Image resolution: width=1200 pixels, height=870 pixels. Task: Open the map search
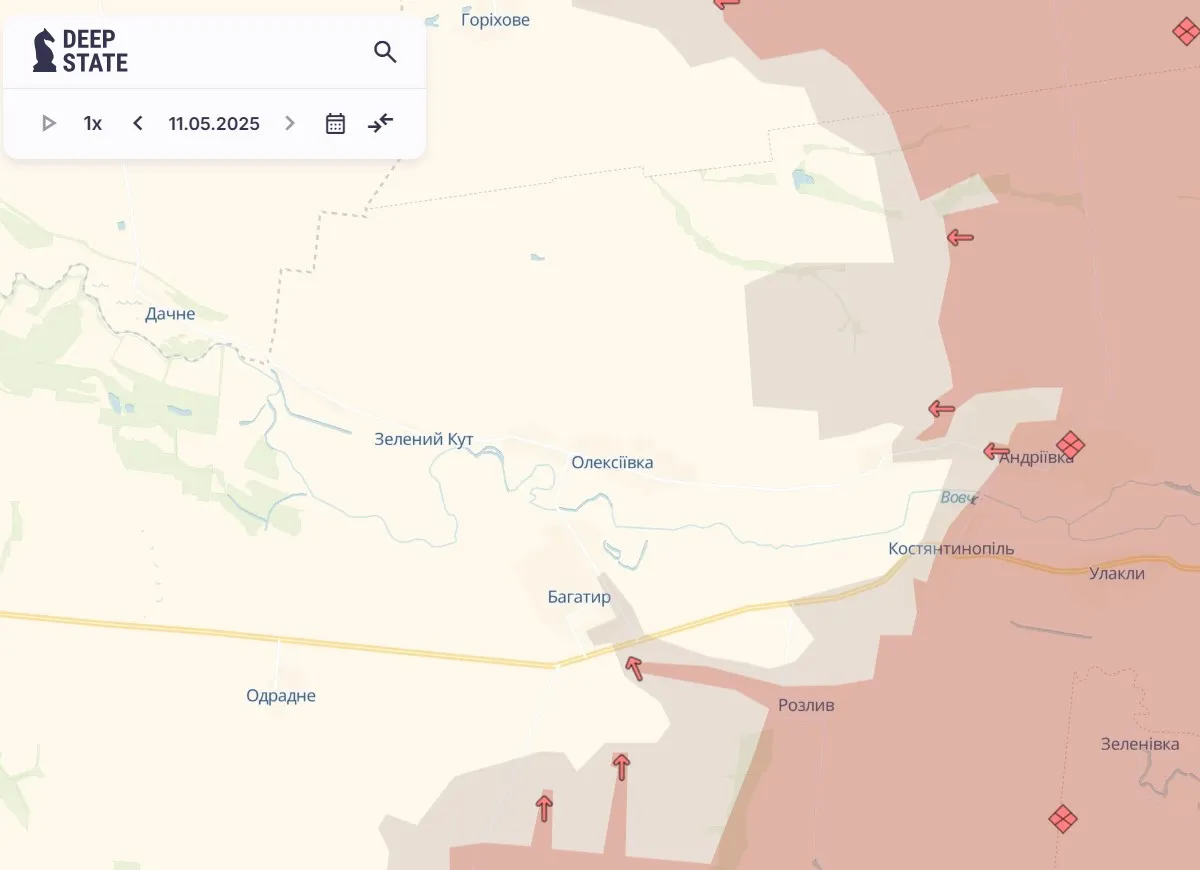pos(385,52)
